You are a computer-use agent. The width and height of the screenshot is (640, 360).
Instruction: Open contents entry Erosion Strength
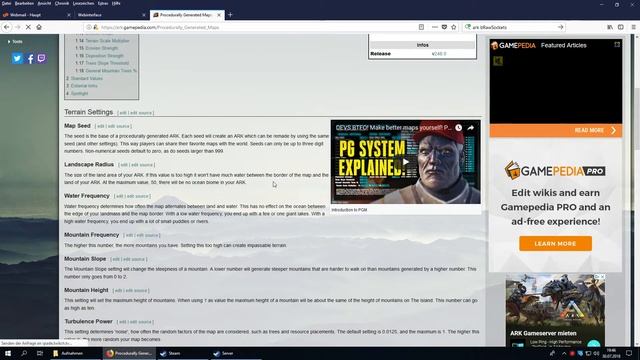click(x=102, y=48)
